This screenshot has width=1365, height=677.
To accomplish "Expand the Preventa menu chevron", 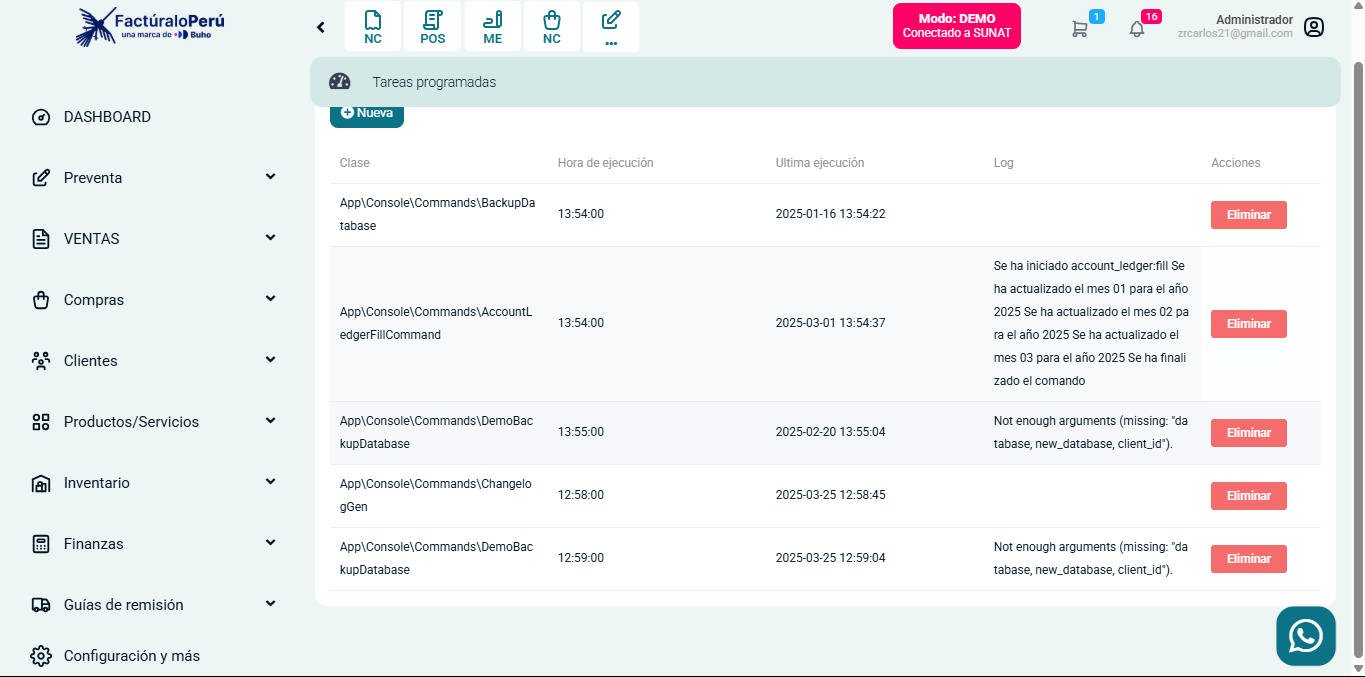I will pos(270,177).
